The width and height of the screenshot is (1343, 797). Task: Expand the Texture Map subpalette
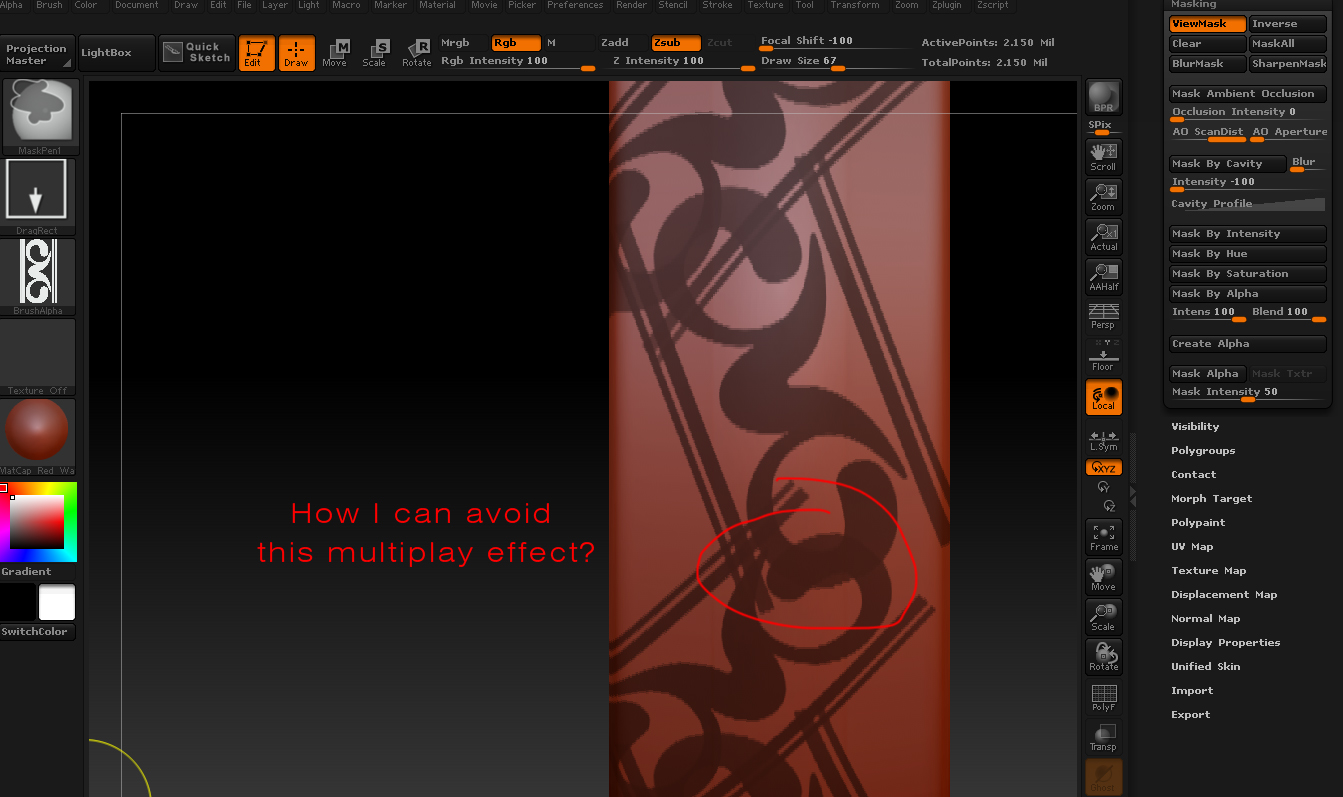tap(1208, 571)
